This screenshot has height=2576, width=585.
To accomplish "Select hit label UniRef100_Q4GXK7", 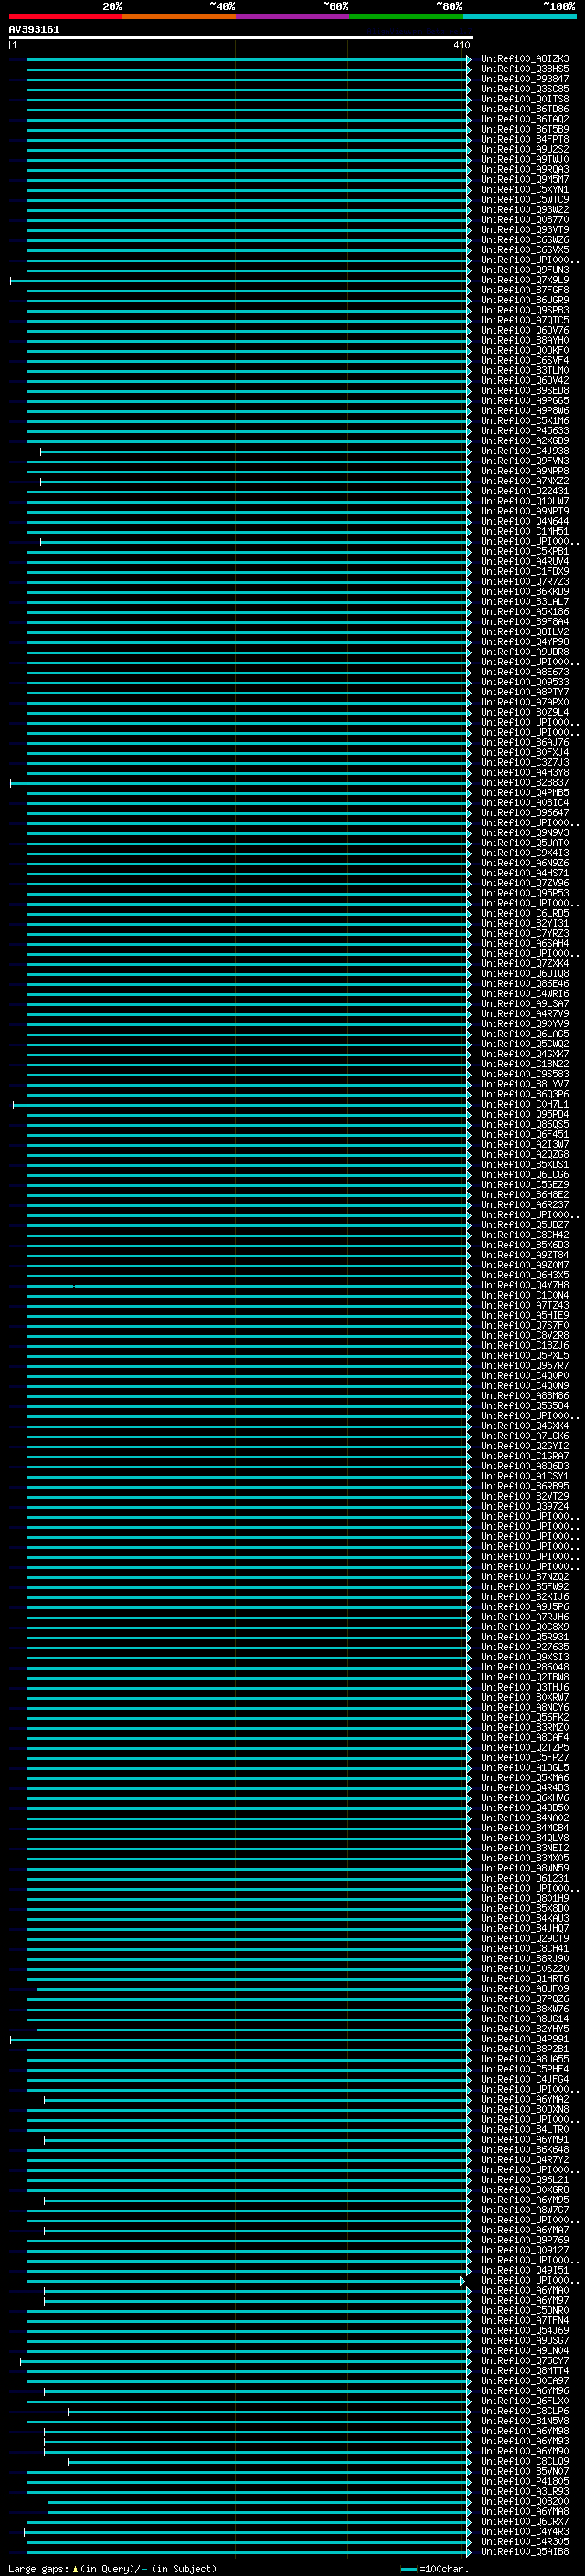I will [525, 1054].
